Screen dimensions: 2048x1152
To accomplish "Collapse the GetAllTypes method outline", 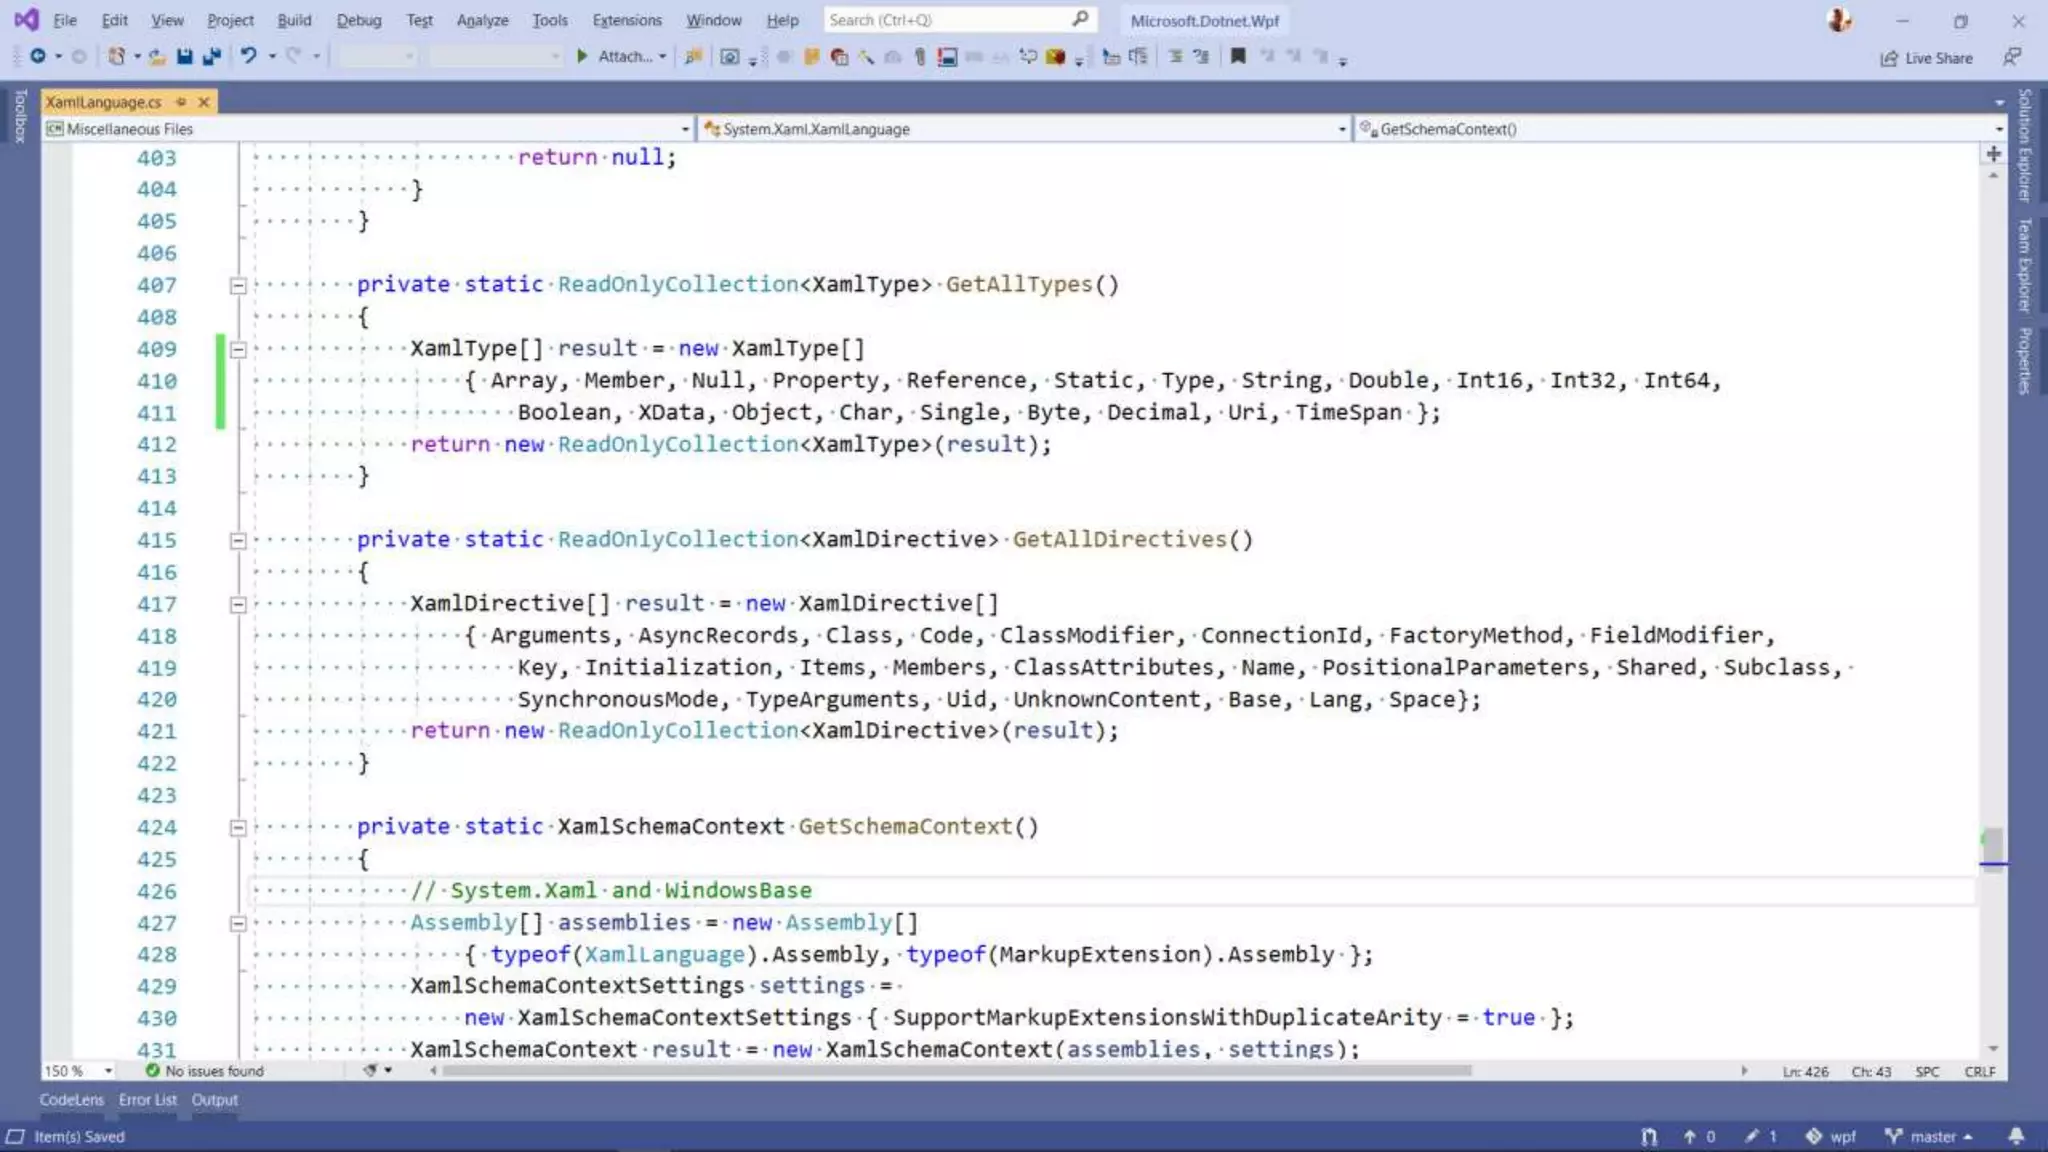I will [238, 286].
